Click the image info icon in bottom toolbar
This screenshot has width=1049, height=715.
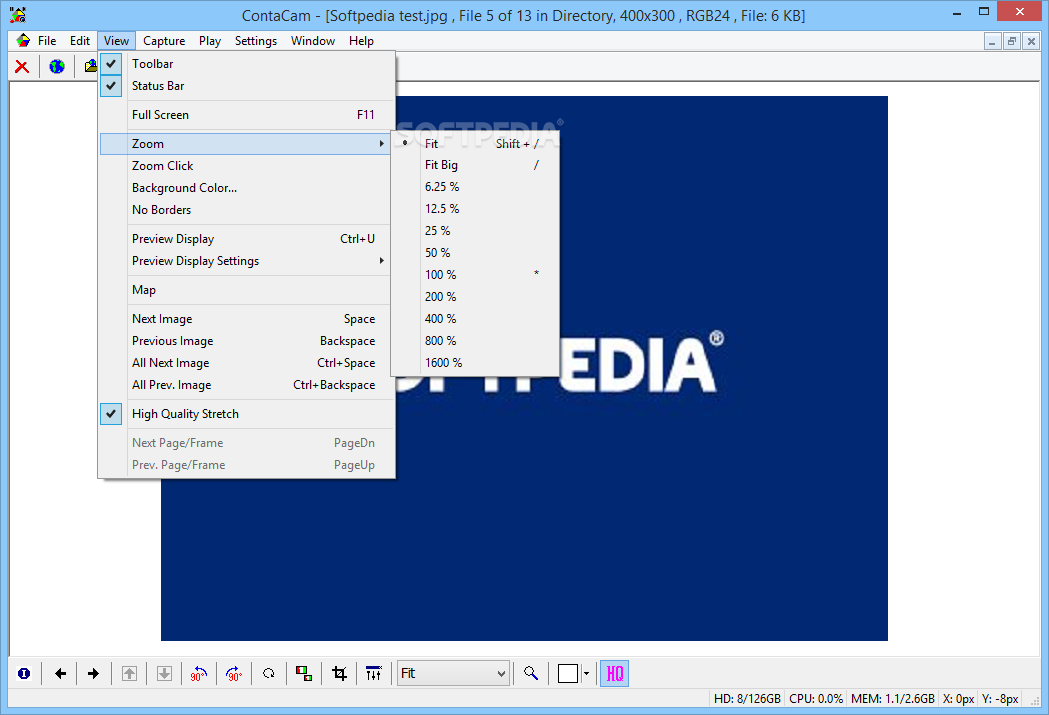pos(24,674)
